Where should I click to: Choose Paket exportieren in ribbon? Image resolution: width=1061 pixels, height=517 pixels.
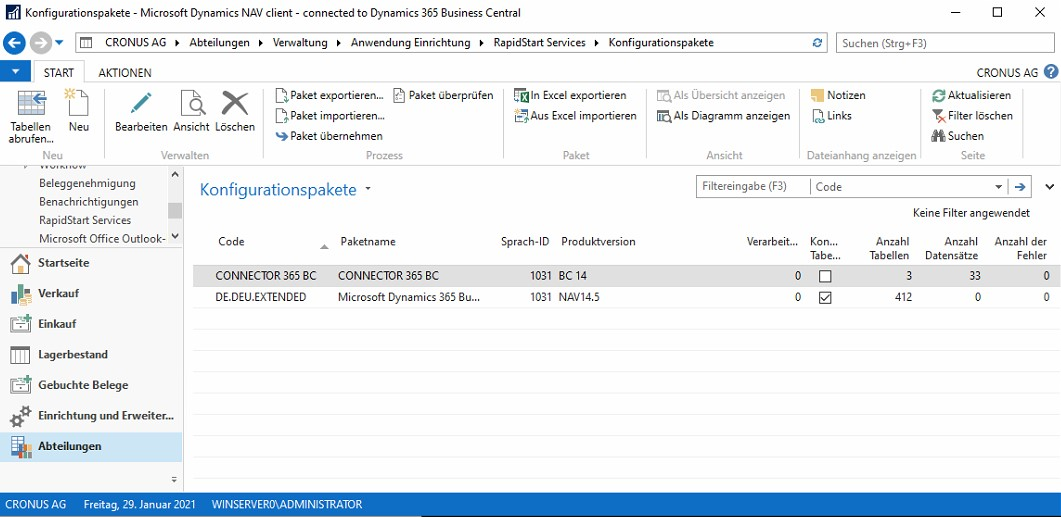(330, 95)
